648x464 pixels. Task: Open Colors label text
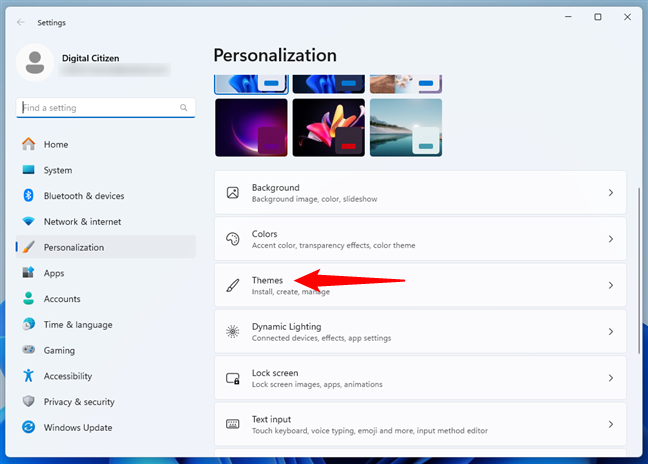tap(264, 234)
